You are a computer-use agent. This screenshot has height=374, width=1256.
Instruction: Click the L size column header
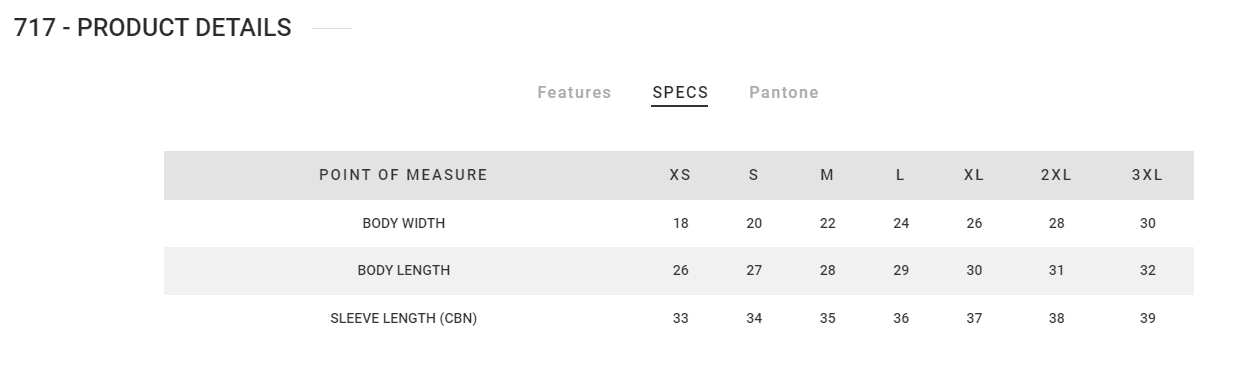tap(900, 175)
